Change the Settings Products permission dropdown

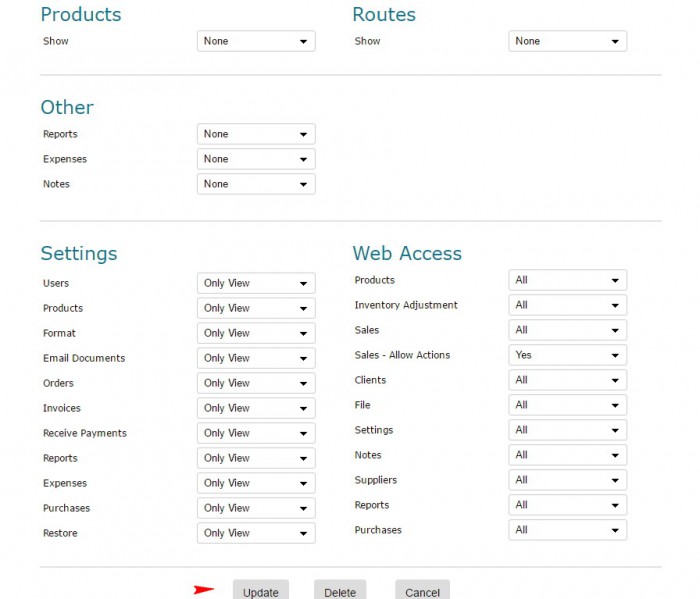[x=256, y=308]
